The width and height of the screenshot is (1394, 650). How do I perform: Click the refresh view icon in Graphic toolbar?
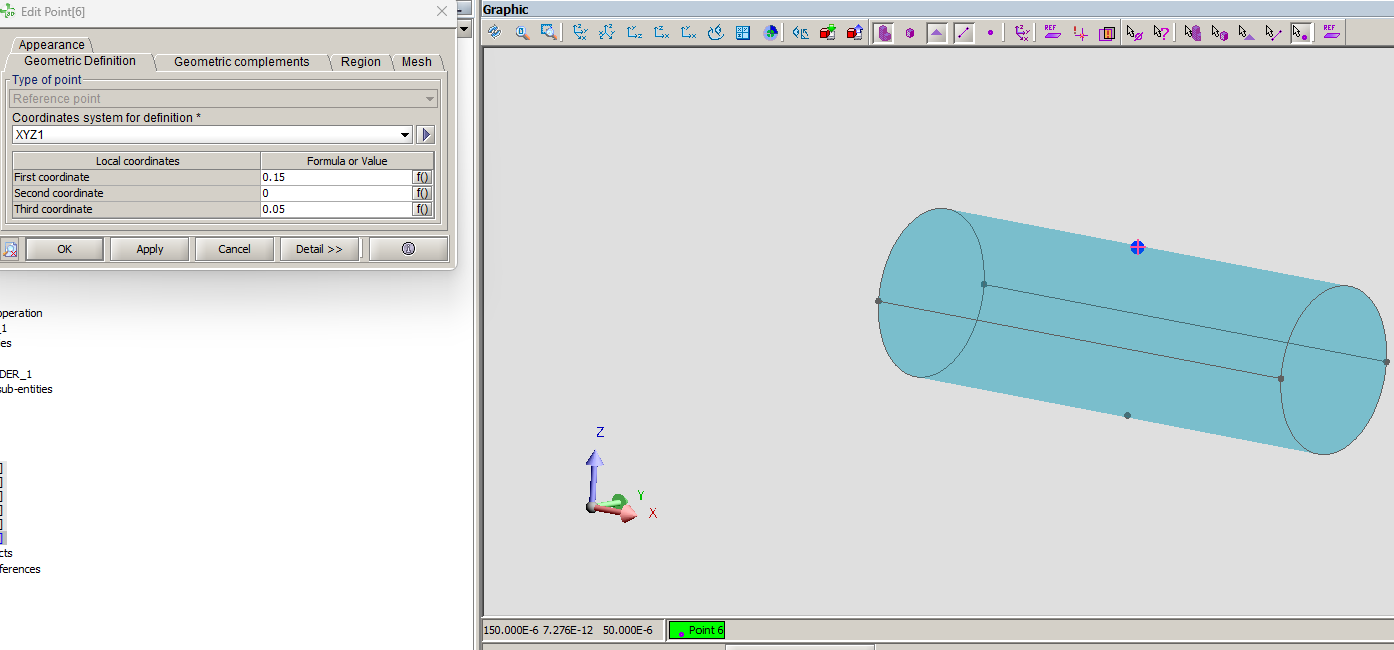495,33
